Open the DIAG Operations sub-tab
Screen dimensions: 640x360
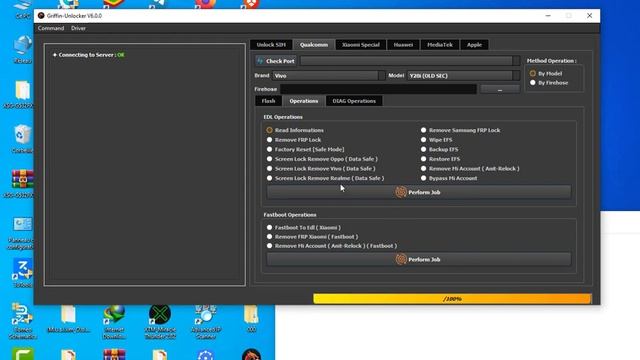[354, 101]
